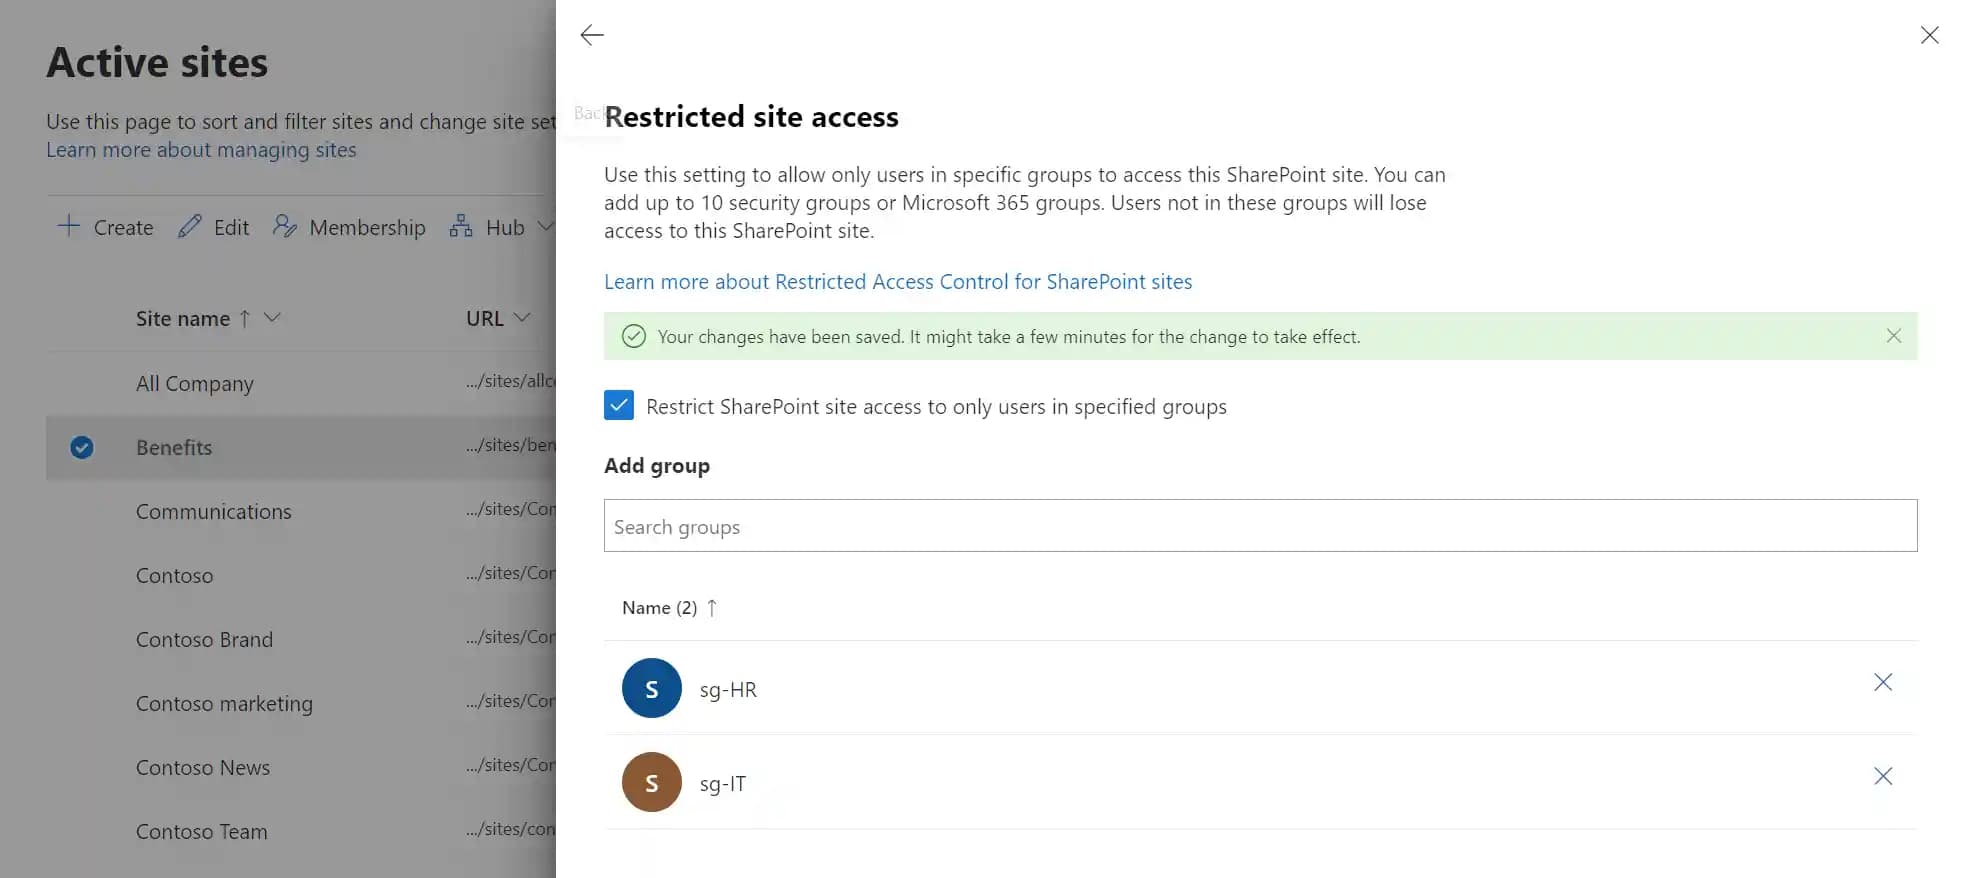Click the Membership people icon
Viewport: 1966px width, 878px height.
point(285,227)
